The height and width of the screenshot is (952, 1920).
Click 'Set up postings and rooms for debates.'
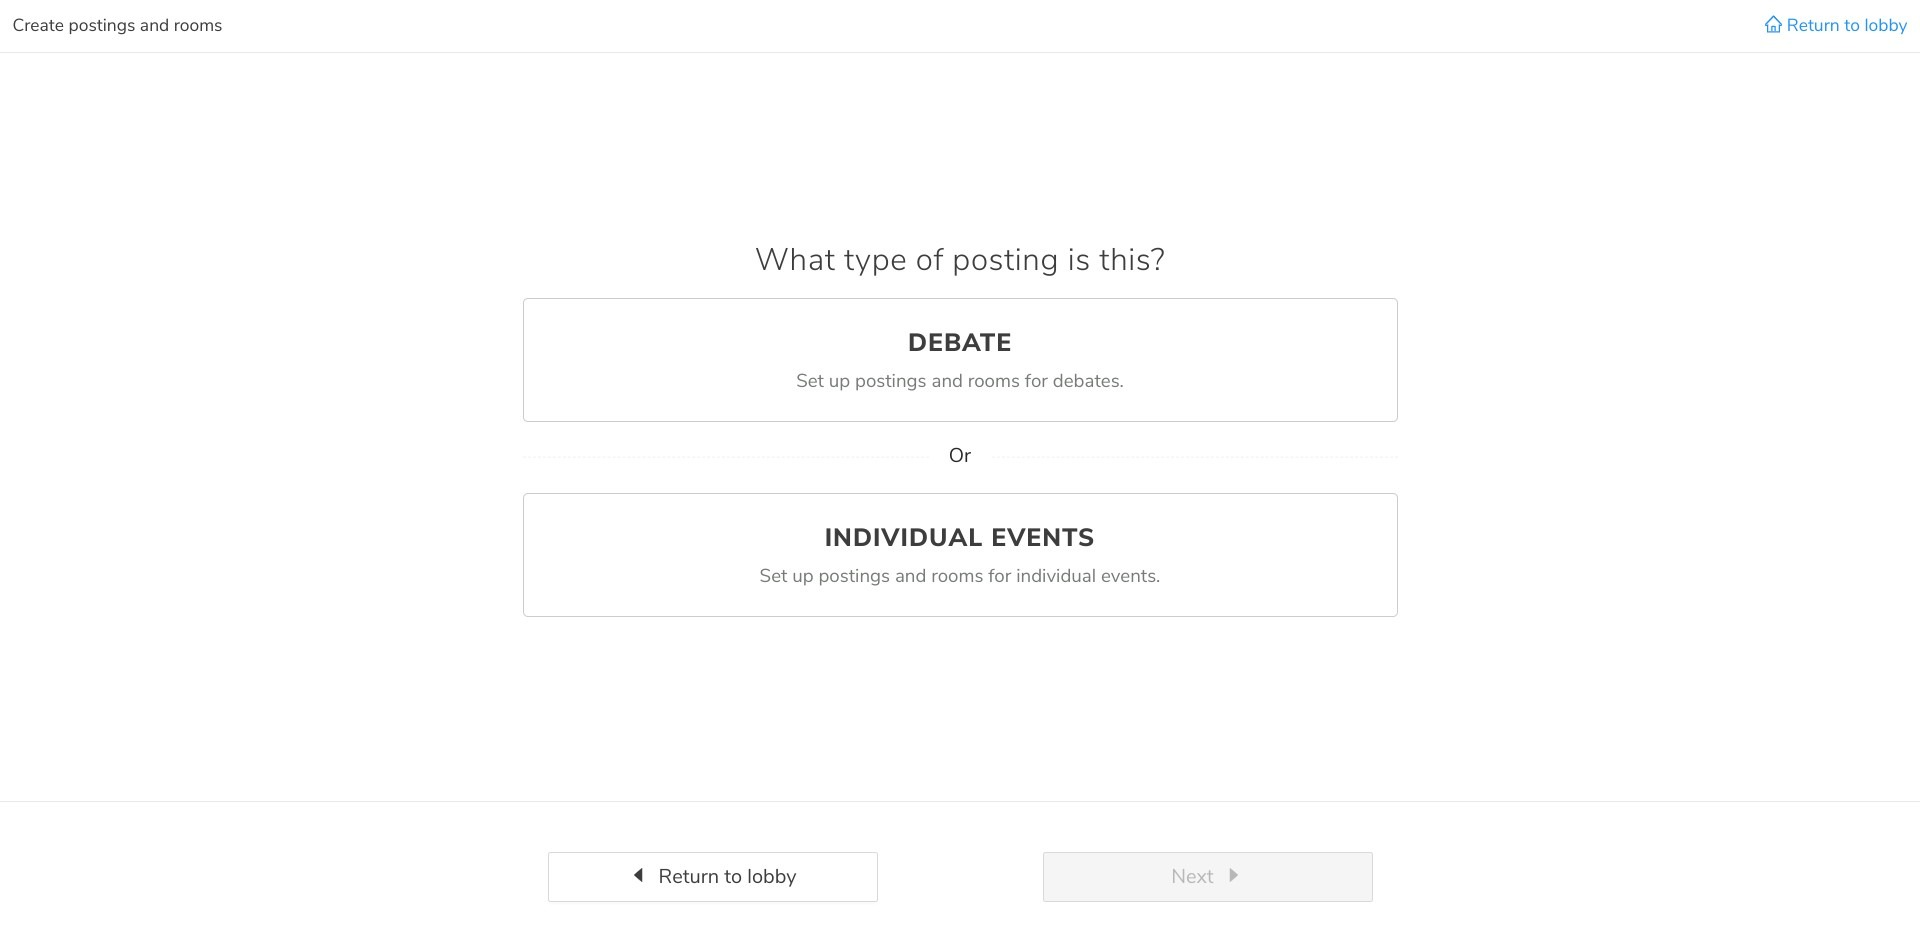pos(960,381)
